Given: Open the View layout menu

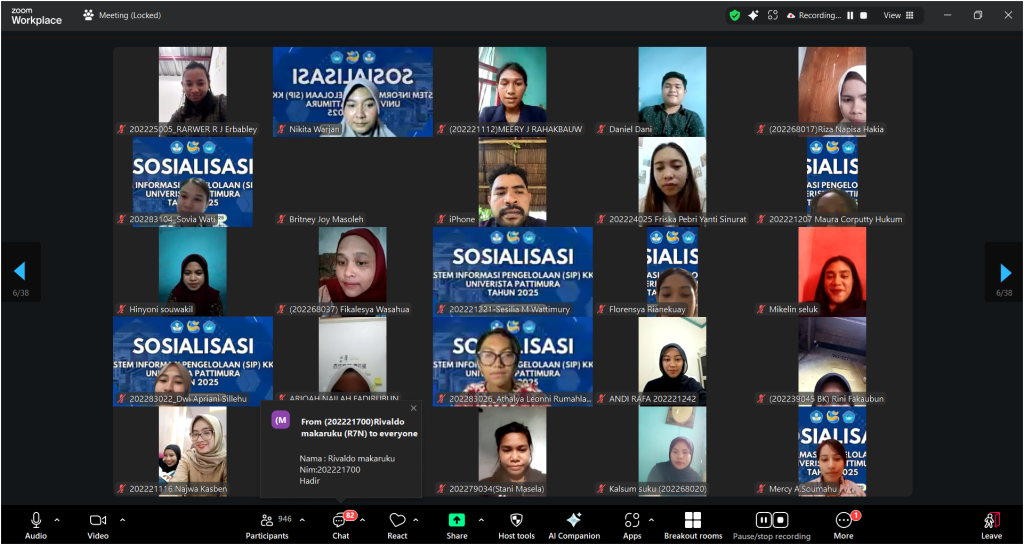Looking at the screenshot, I should click(x=896, y=15).
